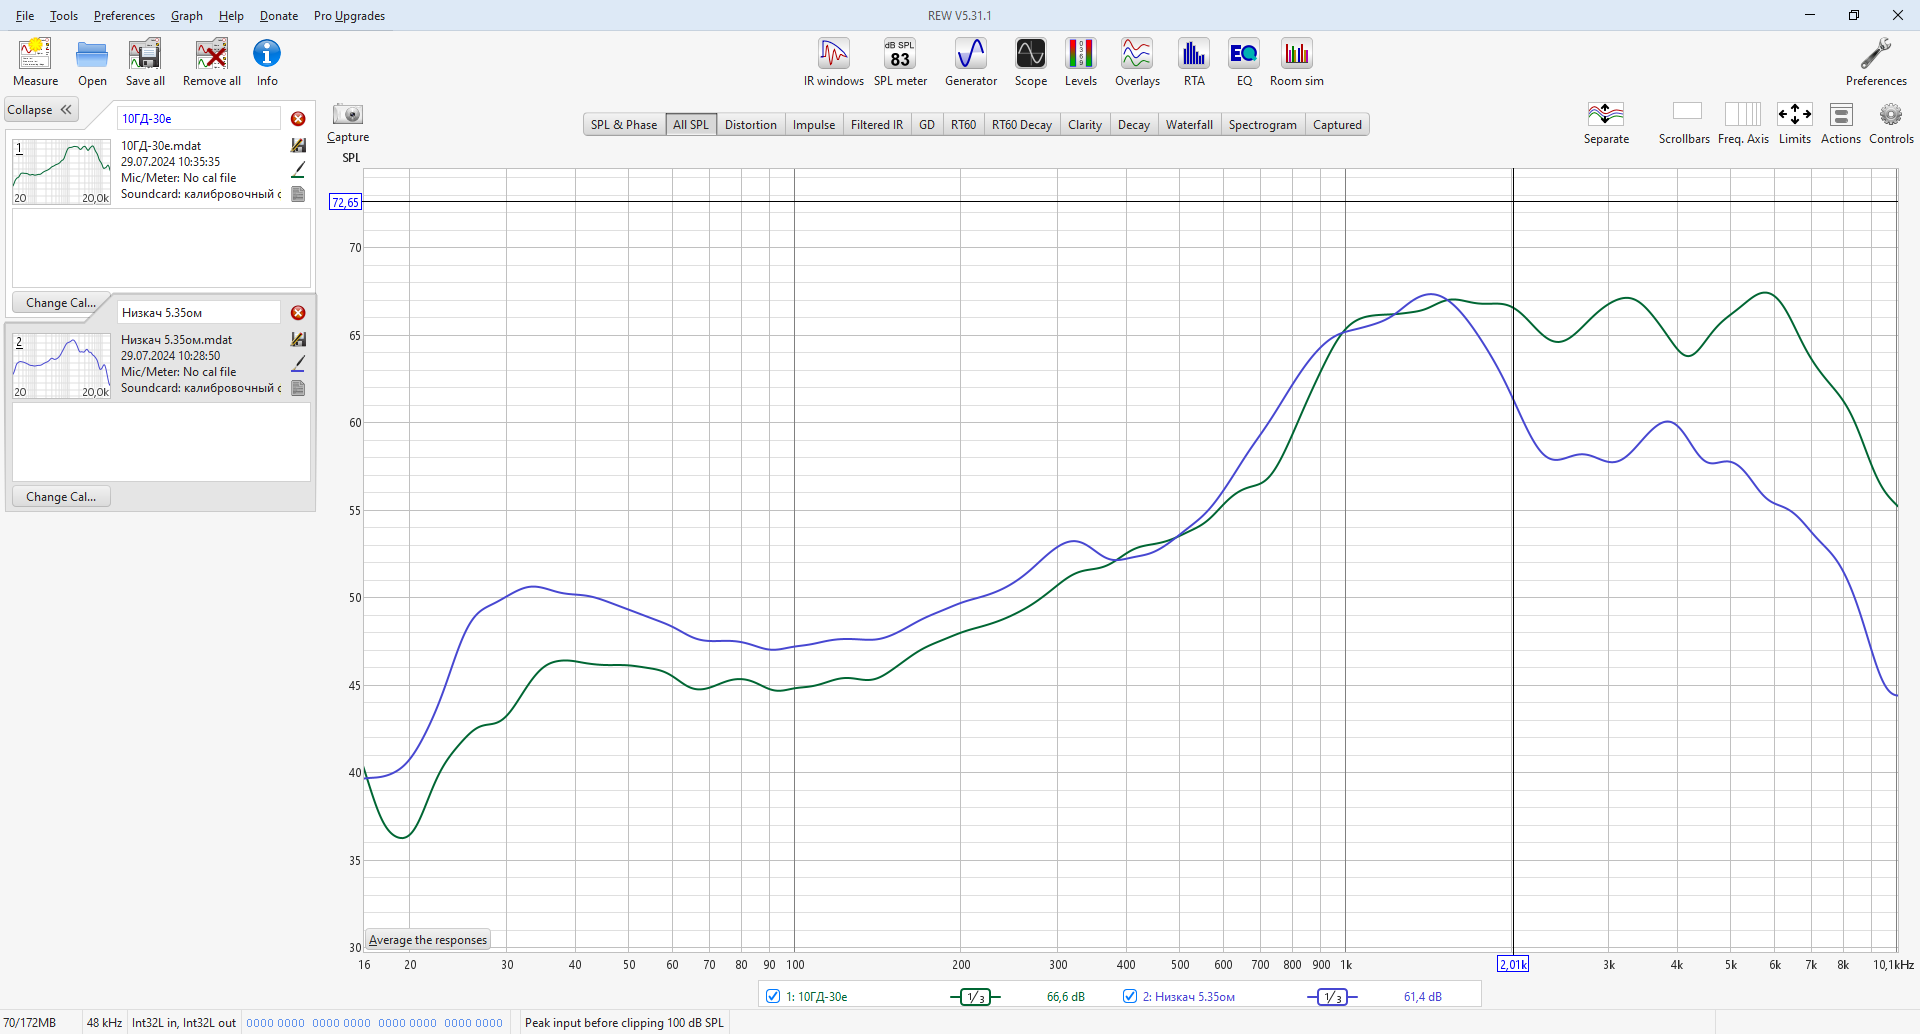Screen dimensions: 1920x1034
Task: Open the Decay tab
Action: tap(1134, 125)
